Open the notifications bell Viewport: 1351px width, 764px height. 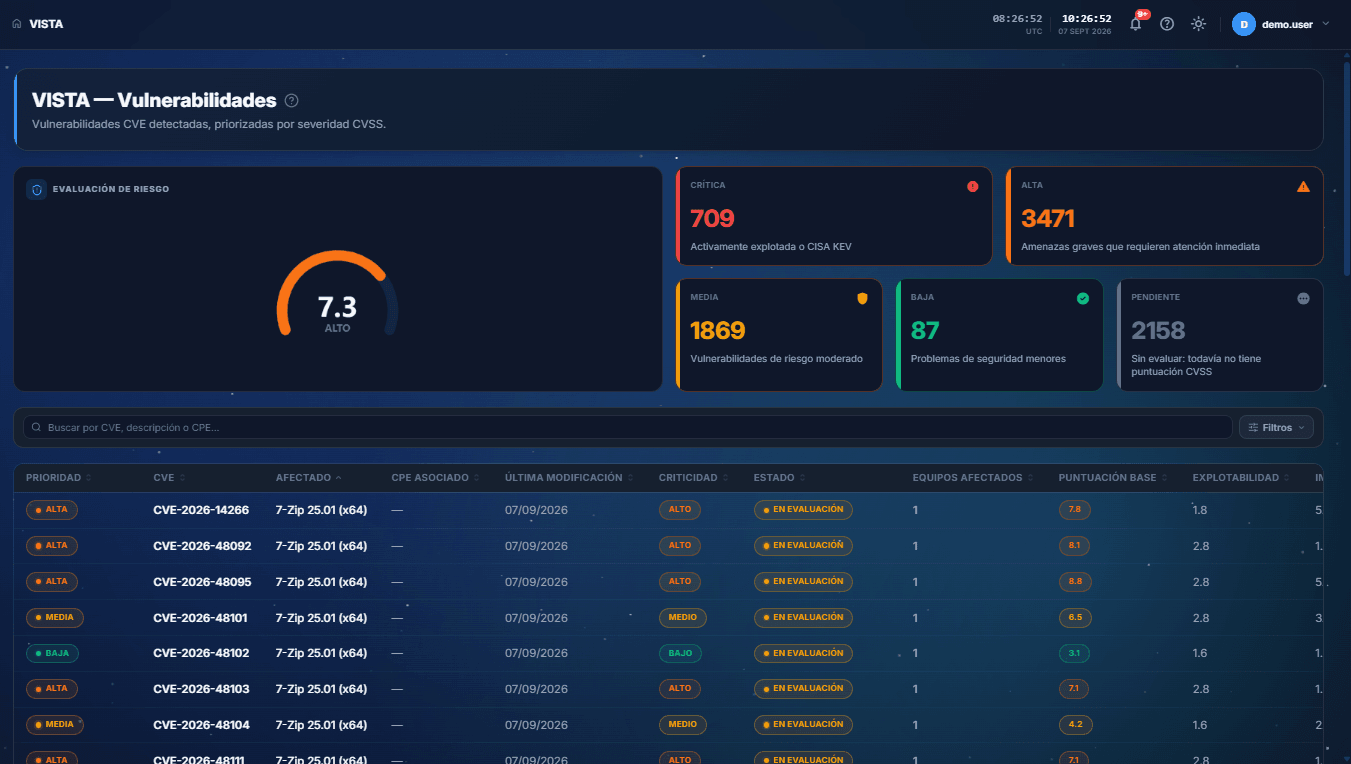(1135, 24)
